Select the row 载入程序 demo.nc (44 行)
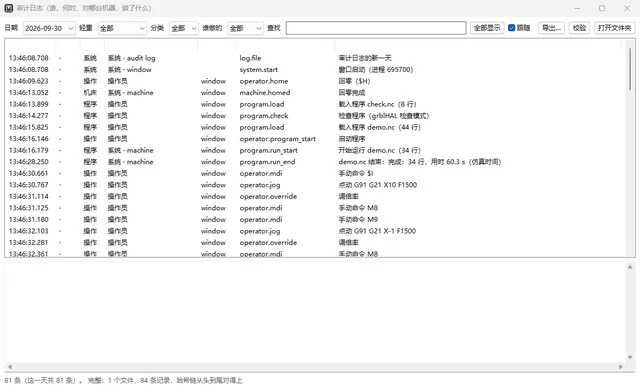 [314, 127]
